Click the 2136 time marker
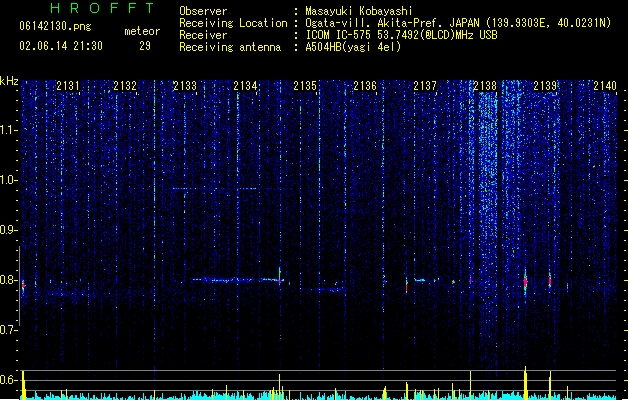The height and width of the screenshot is (400, 629). click(365, 86)
